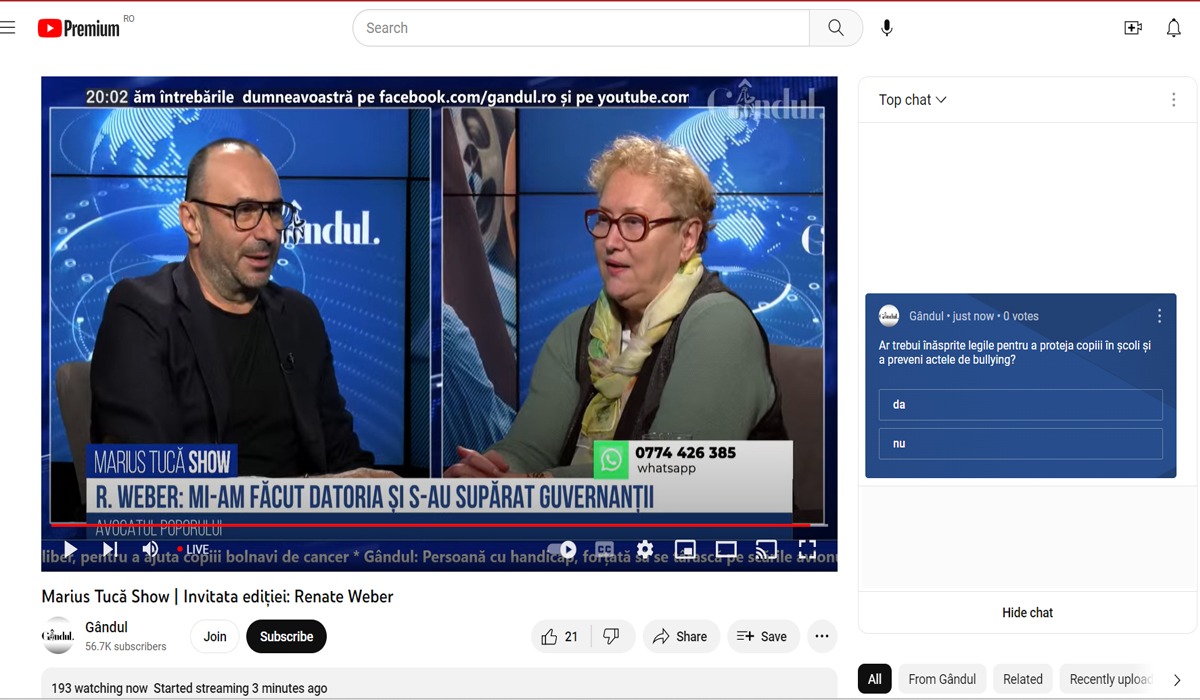Skip to next video
This screenshot has height=700, width=1200.
coord(110,549)
